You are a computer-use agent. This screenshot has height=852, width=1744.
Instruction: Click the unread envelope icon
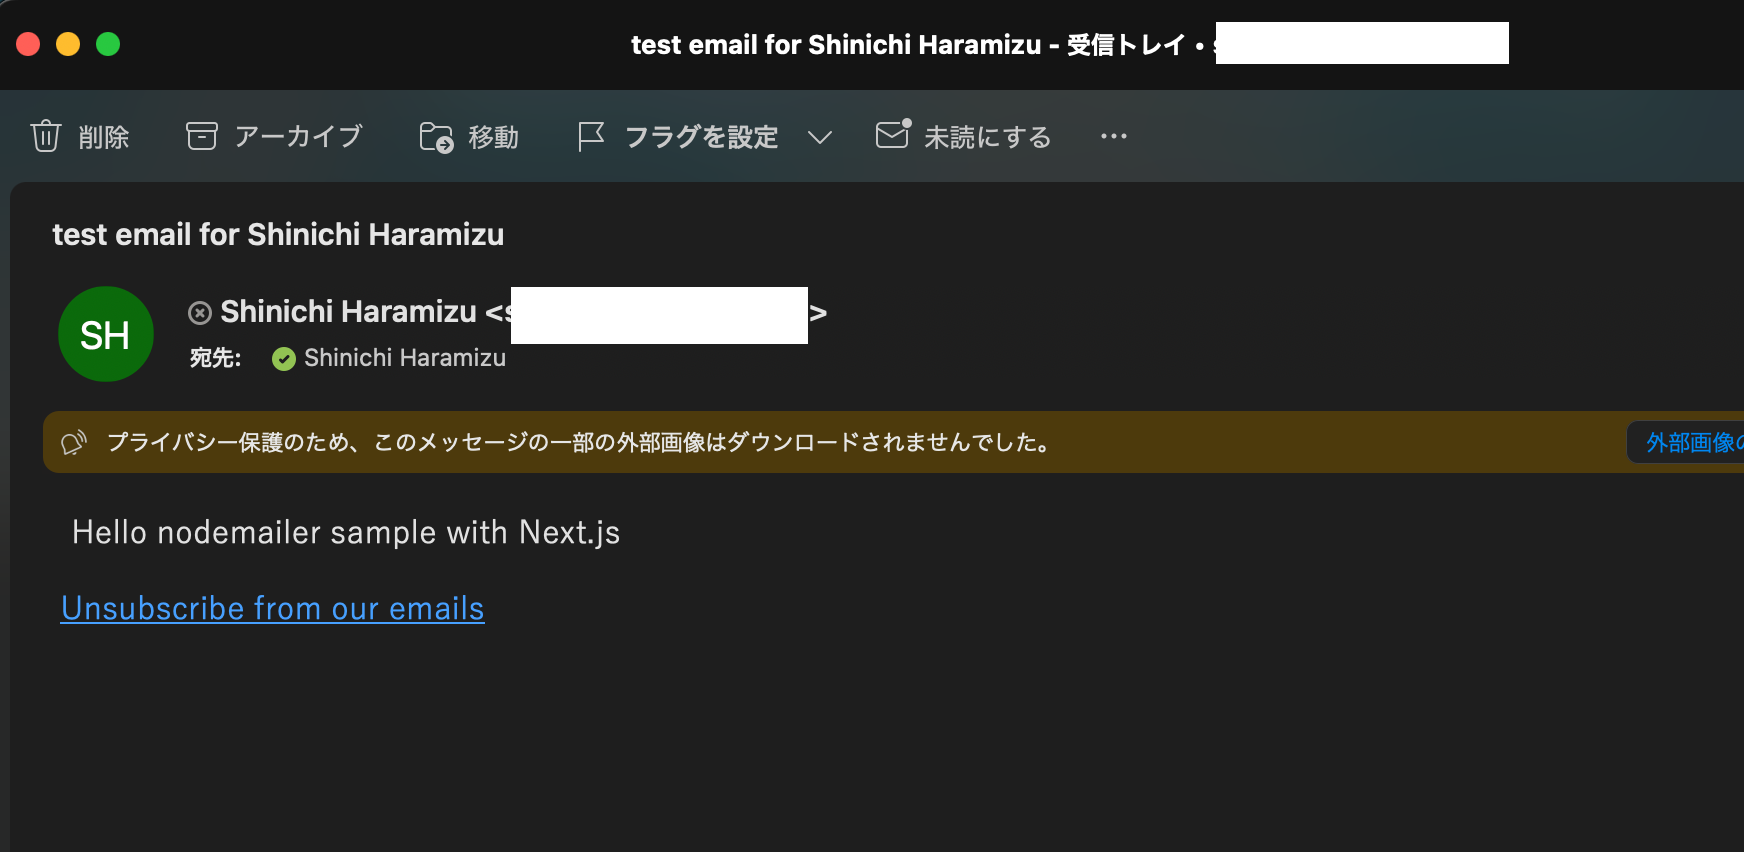pos(893,134)
